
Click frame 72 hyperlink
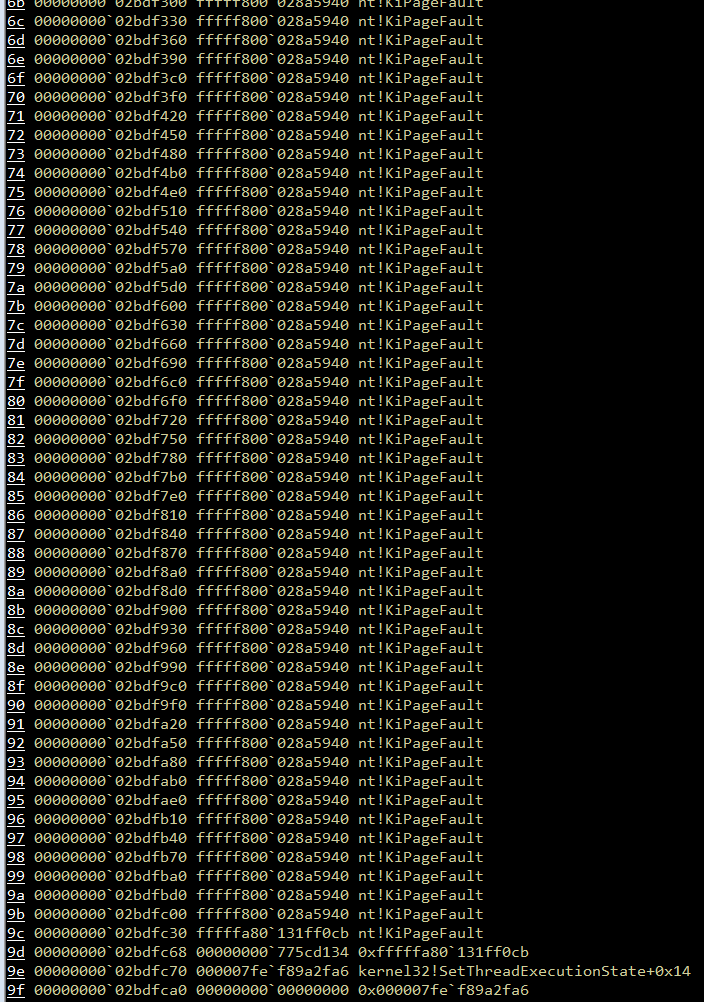click(x=16, y=135)
